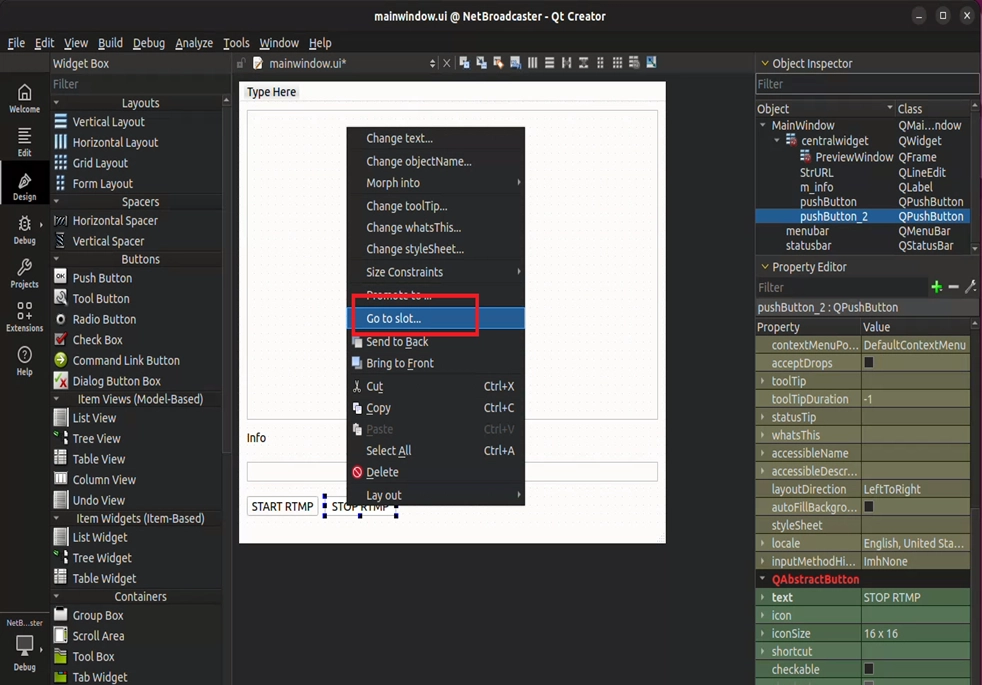Choose Delete in the context menu
The image size is (982, 685).
pyautogui.click(x=435, y=472)
